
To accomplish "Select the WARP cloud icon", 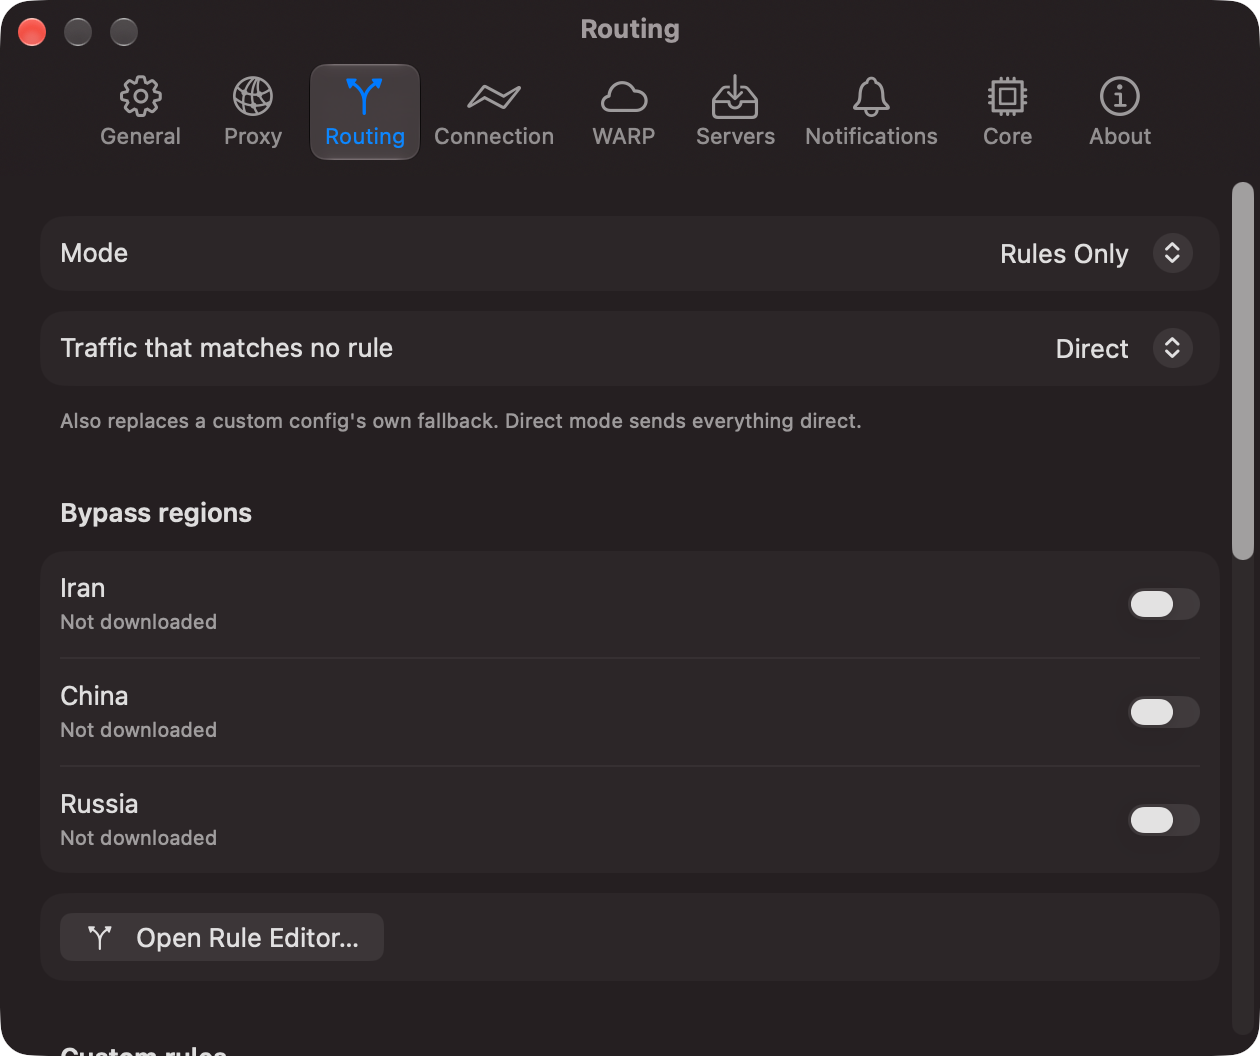I will pos(624,97).
